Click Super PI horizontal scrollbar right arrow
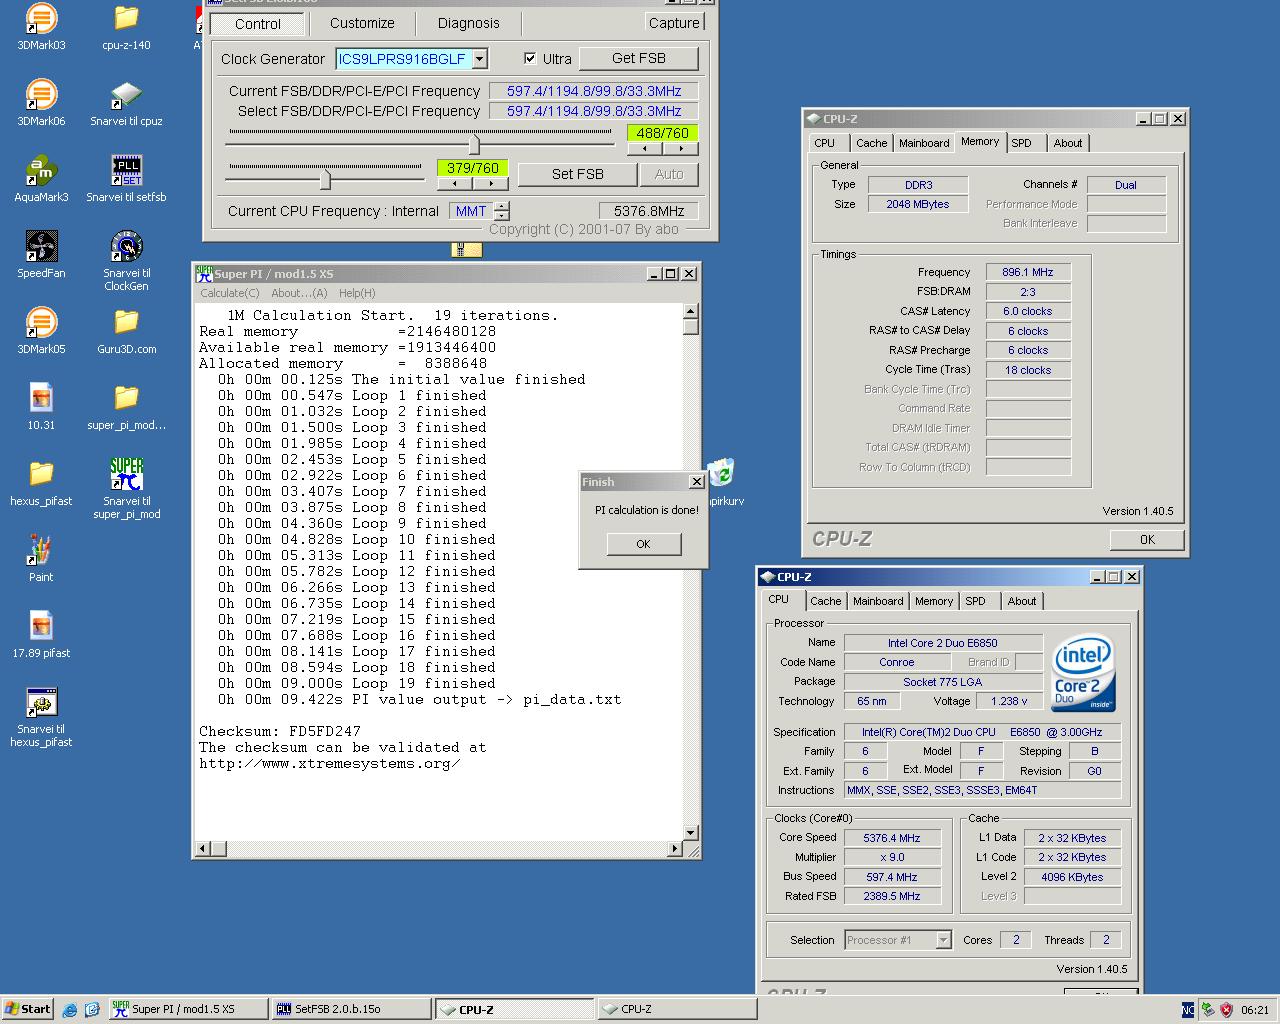Viewport: 1280px width, 1024px height. pos(674,849)
